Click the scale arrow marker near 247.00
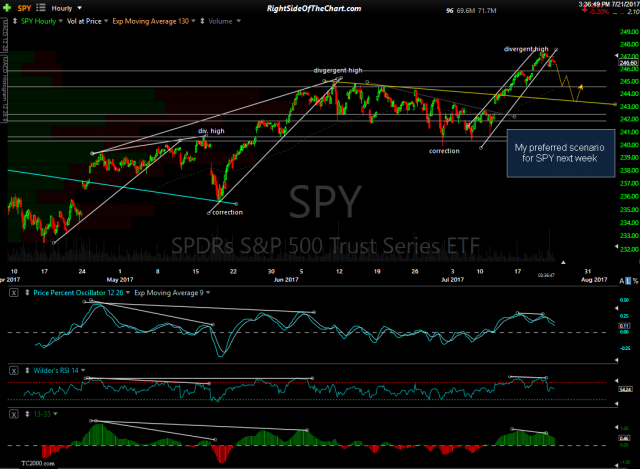This screenshot has width=640, height=469. pyautogui.click(x=616, y=56)
